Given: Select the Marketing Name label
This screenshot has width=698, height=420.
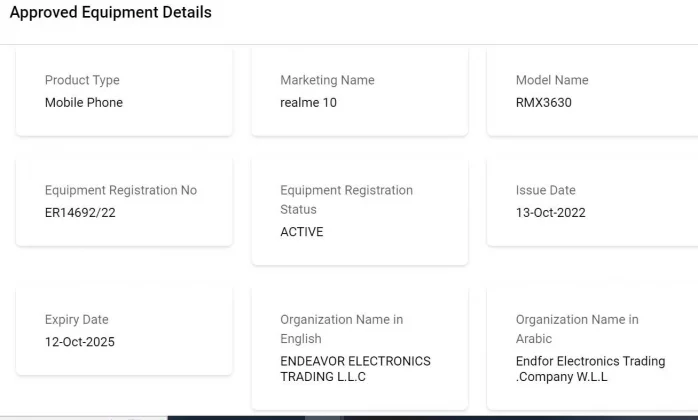Looking at the screenshot, I should pos(329,80).
